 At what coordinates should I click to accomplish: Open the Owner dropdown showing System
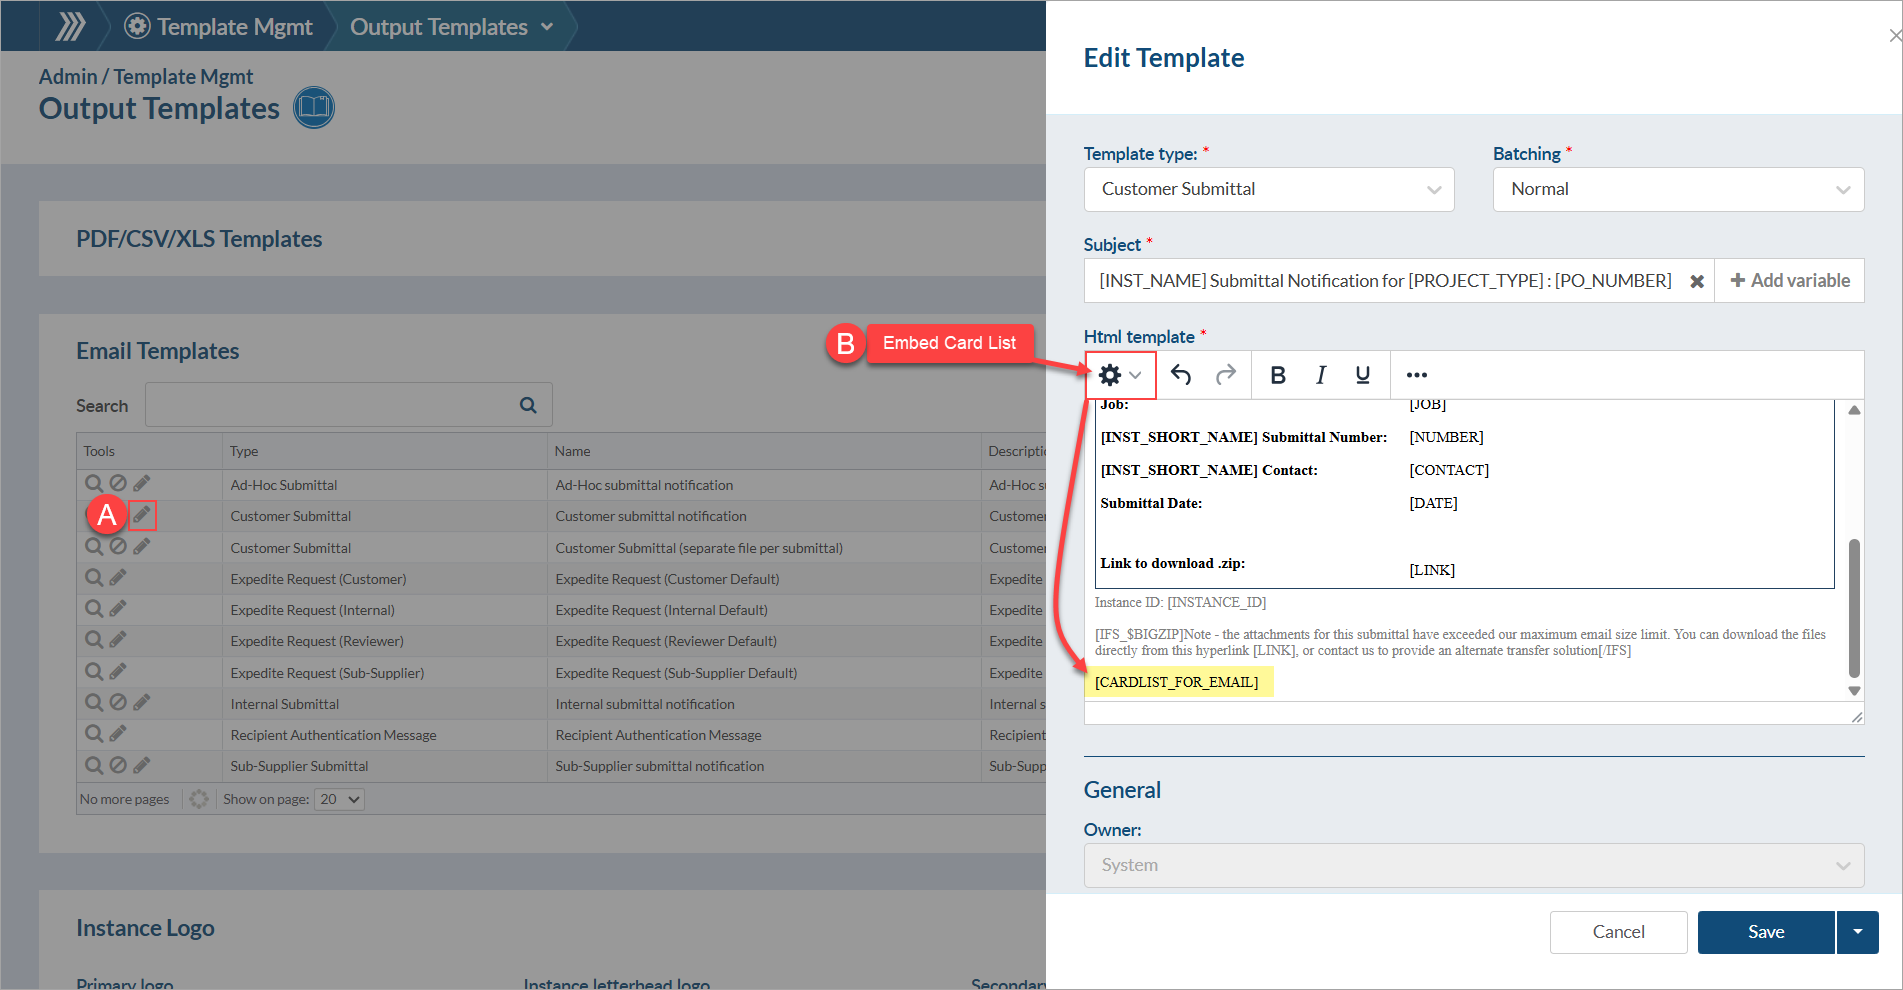pos(1474,865)
